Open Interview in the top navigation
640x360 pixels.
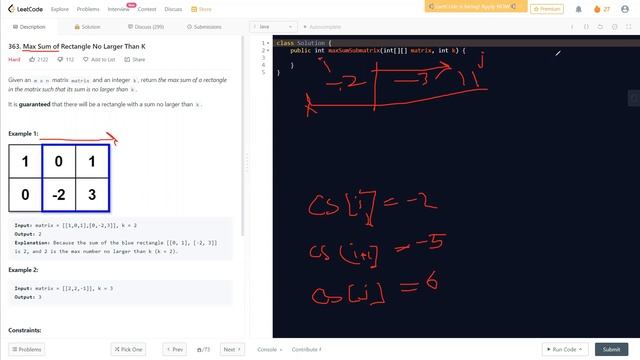(x=118, y=9)
